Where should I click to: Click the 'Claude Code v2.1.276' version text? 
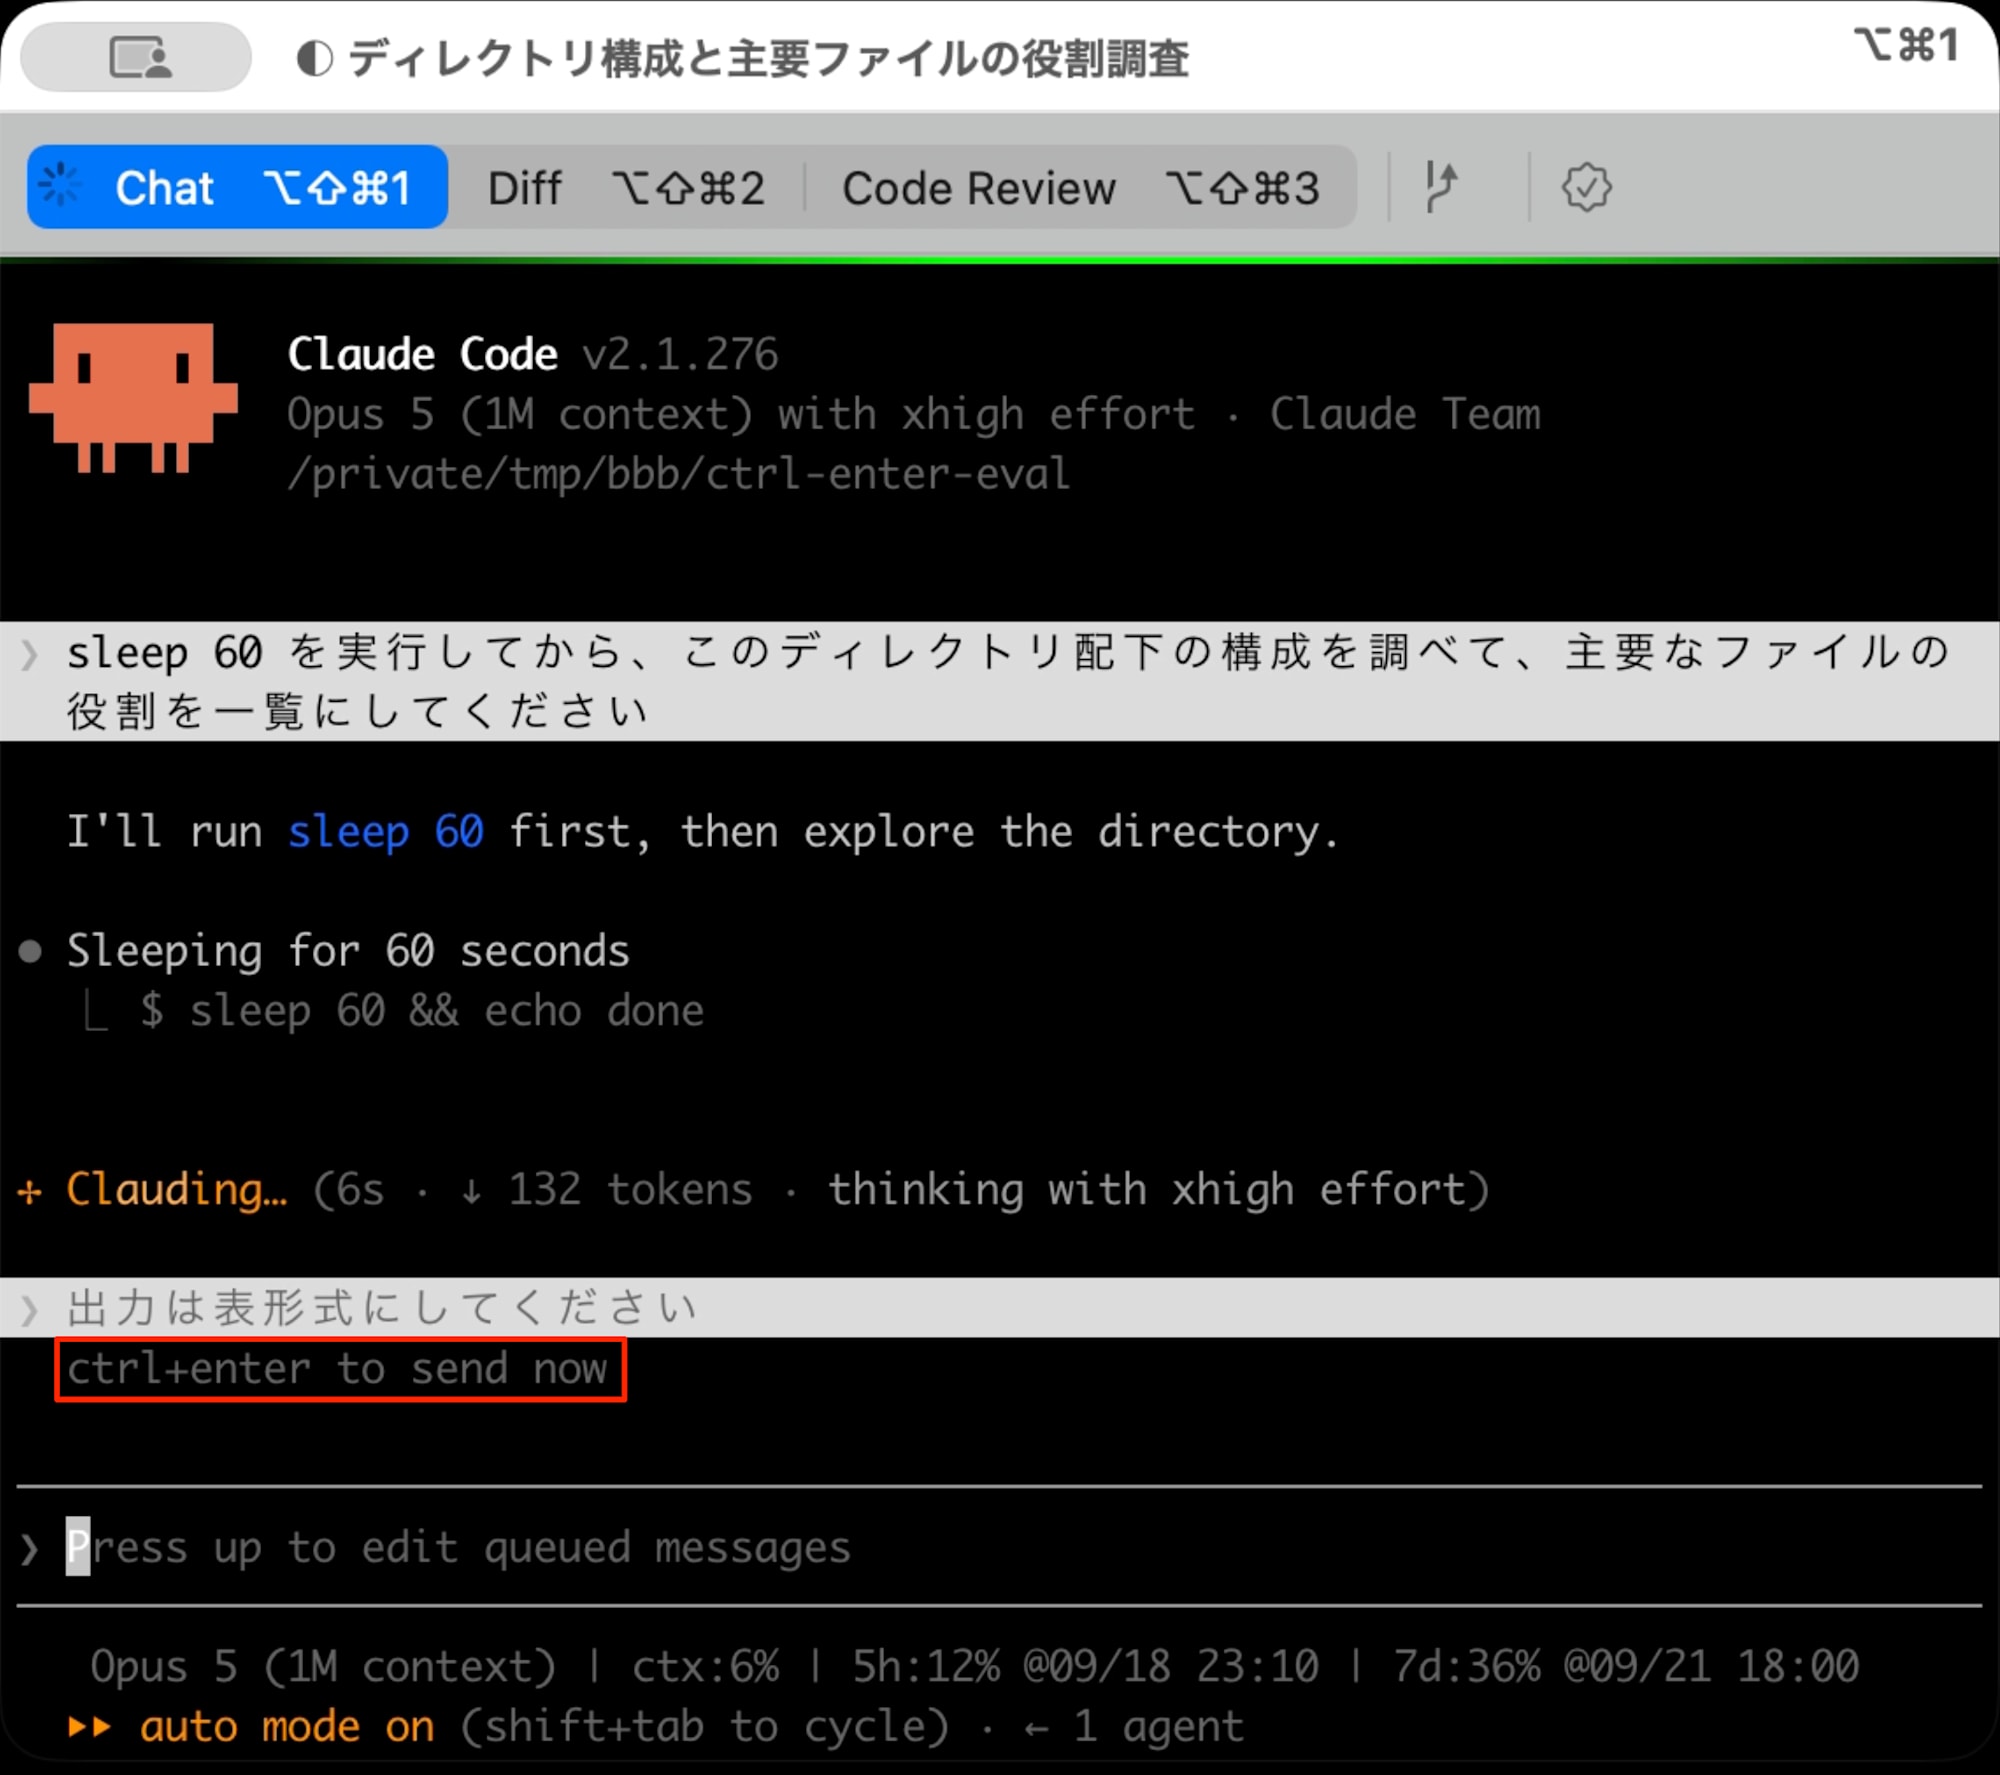532,354
